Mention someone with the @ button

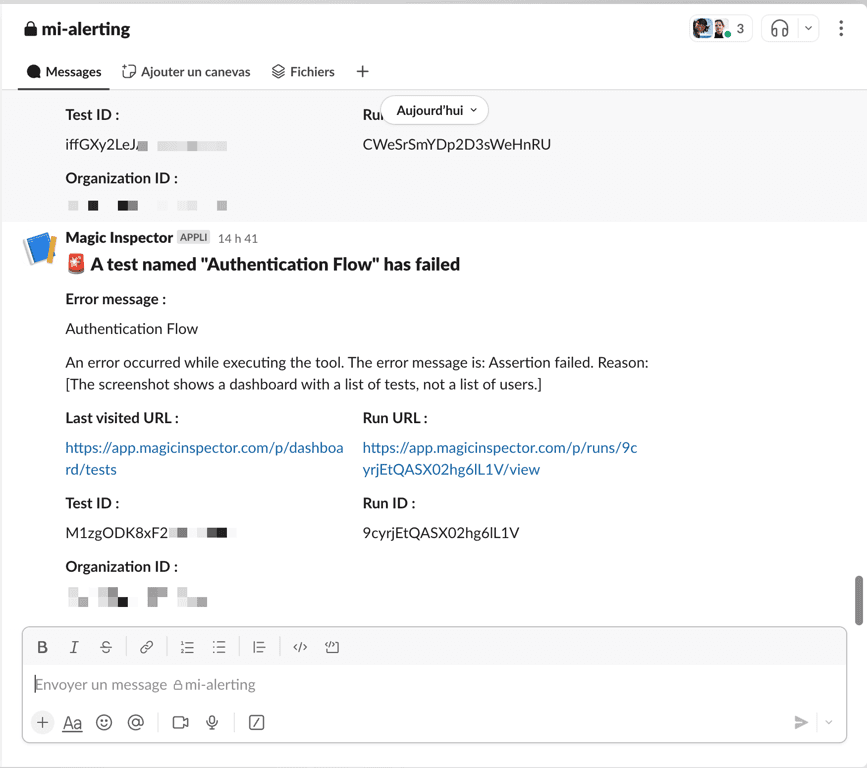[x=135, y=722]
